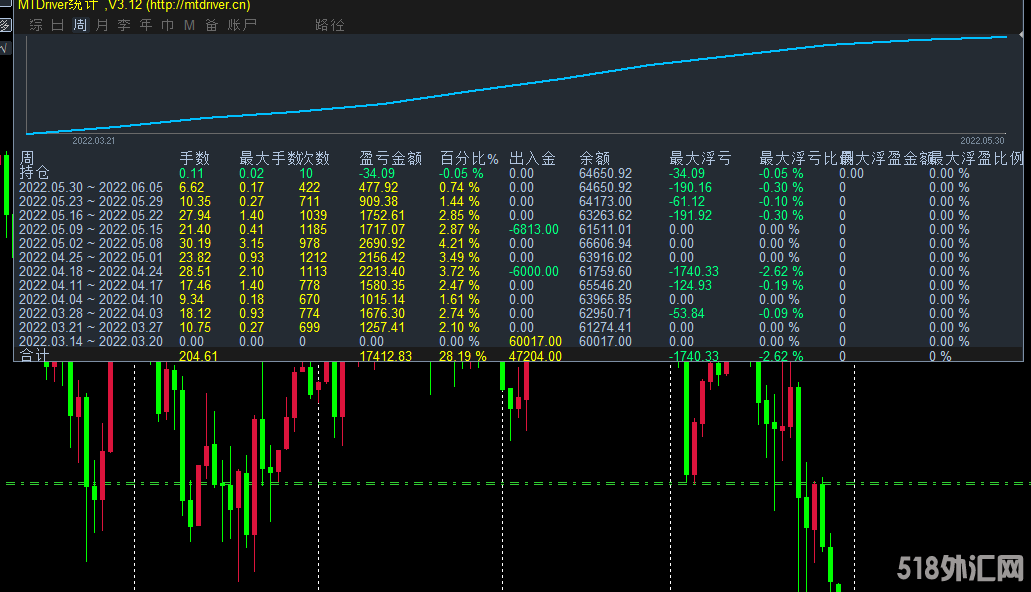1031x592 pixels.
Task: Select the 2022.04.18 ~ 2022.04.24 week row
Action: pos(90,271)
